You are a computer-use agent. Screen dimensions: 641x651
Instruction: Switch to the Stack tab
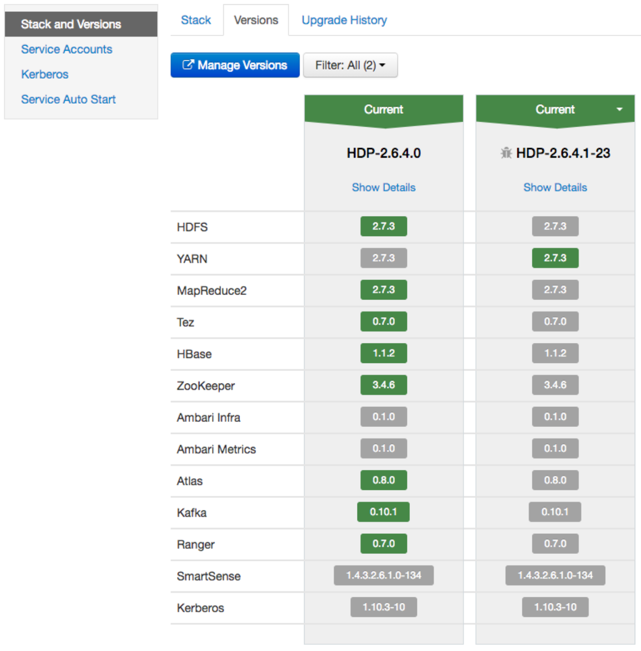coord(196,20)
